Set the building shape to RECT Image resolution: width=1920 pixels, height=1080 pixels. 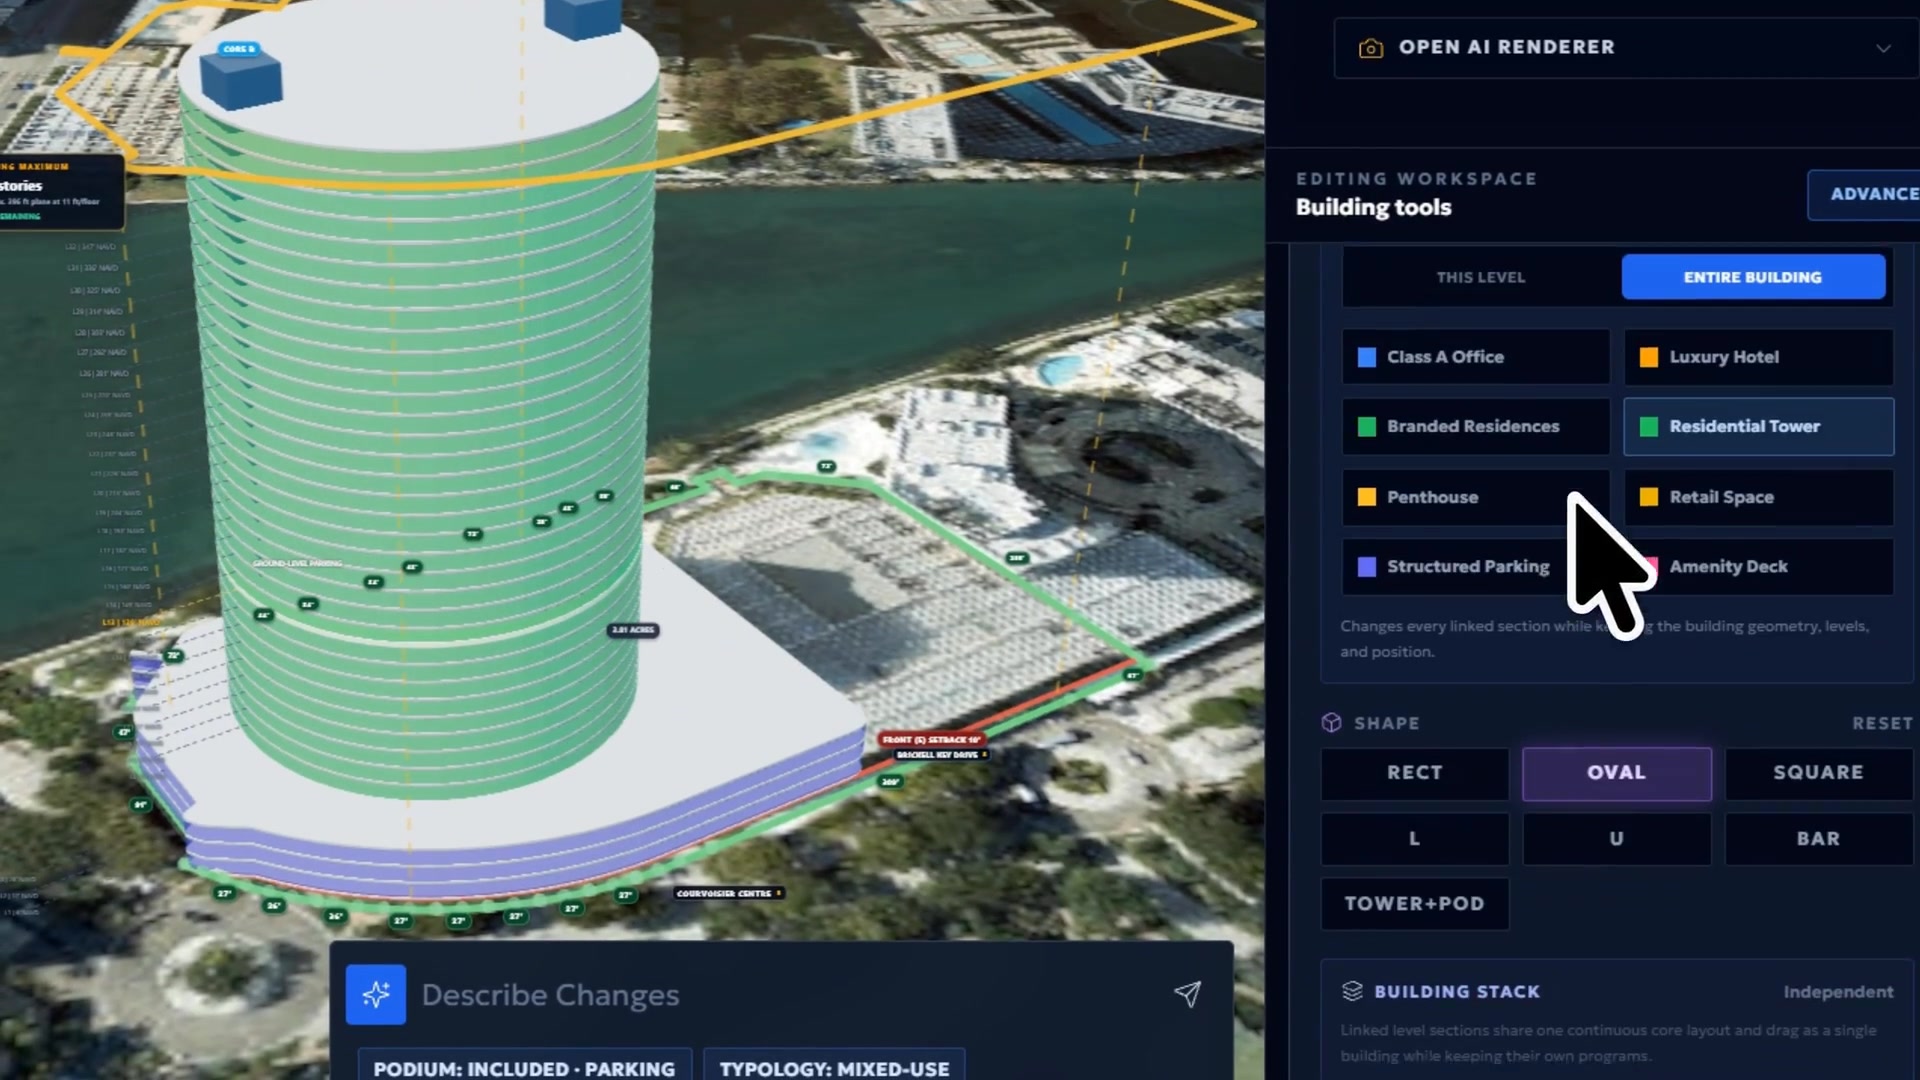pos(1414,773)
